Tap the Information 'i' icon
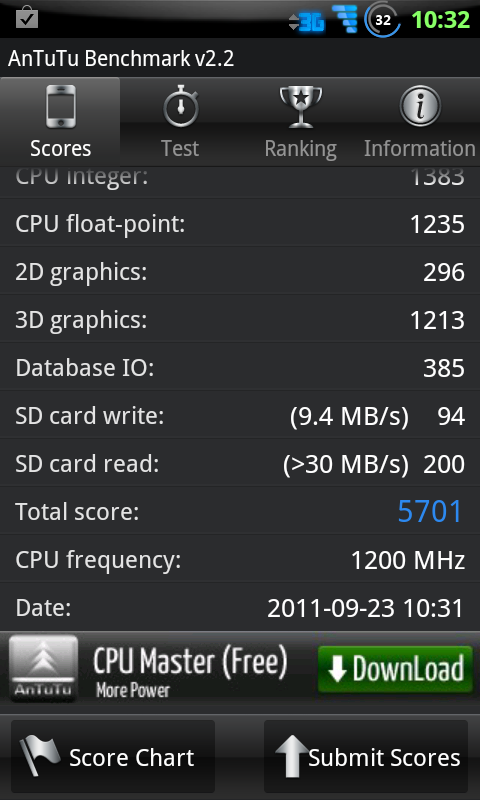This screenshot has width=480, height=800. coord(419,107)
